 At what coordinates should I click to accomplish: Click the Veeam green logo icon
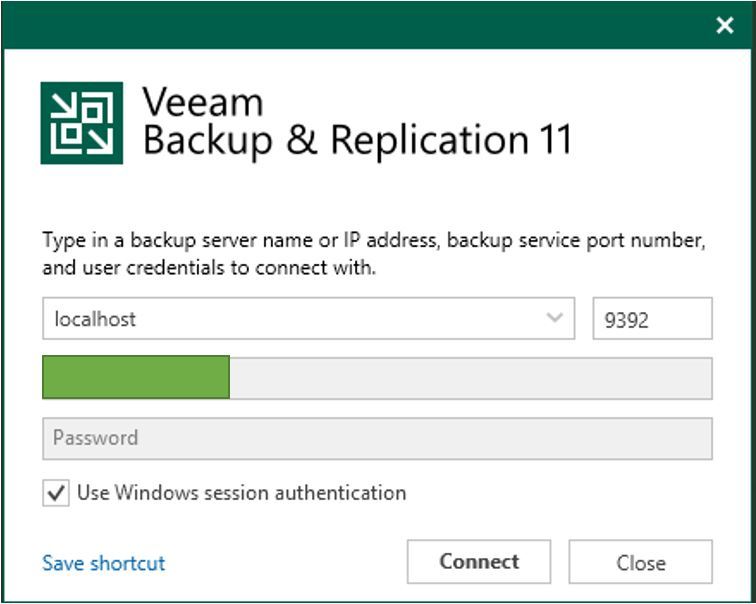coord(82,123)
